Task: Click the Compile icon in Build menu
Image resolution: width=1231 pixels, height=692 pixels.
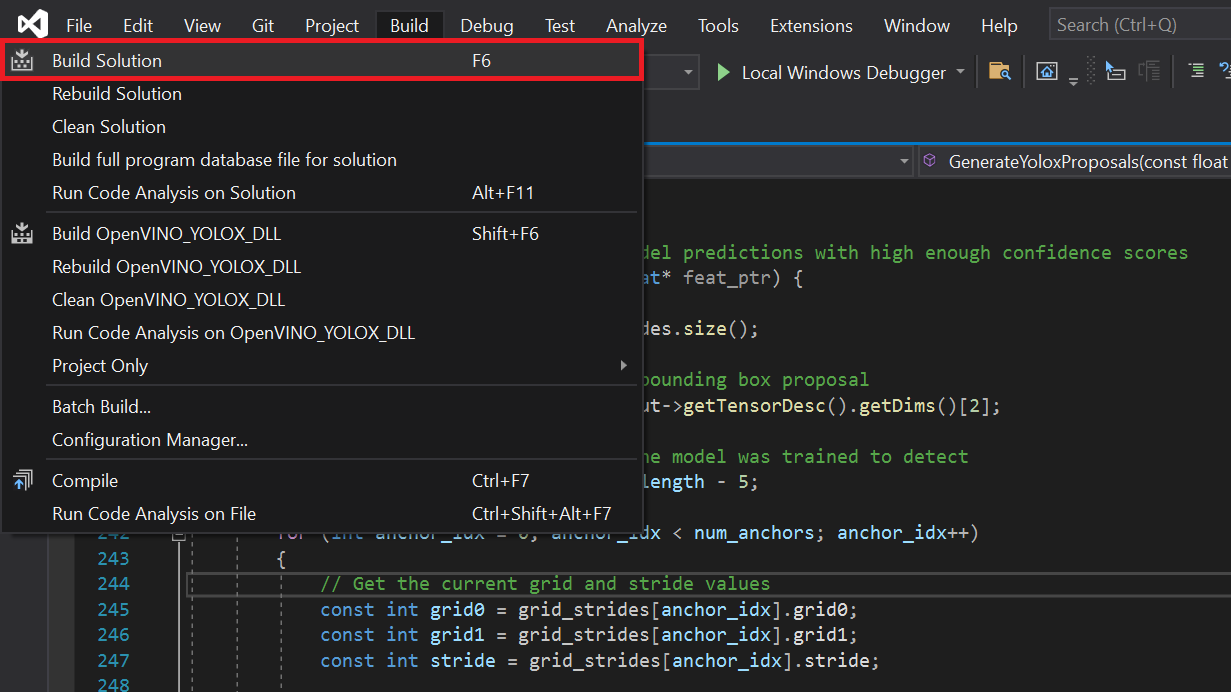Action: tap(22, 481)
